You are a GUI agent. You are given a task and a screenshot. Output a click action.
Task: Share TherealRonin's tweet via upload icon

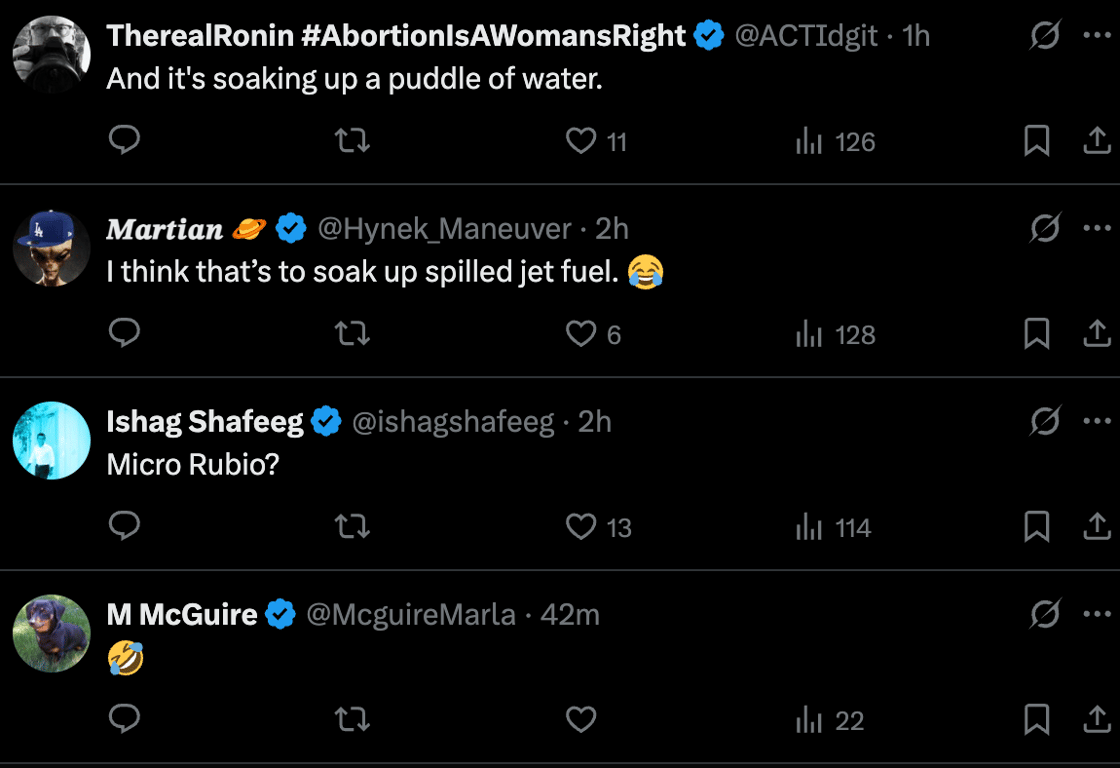coord(1097,141)
